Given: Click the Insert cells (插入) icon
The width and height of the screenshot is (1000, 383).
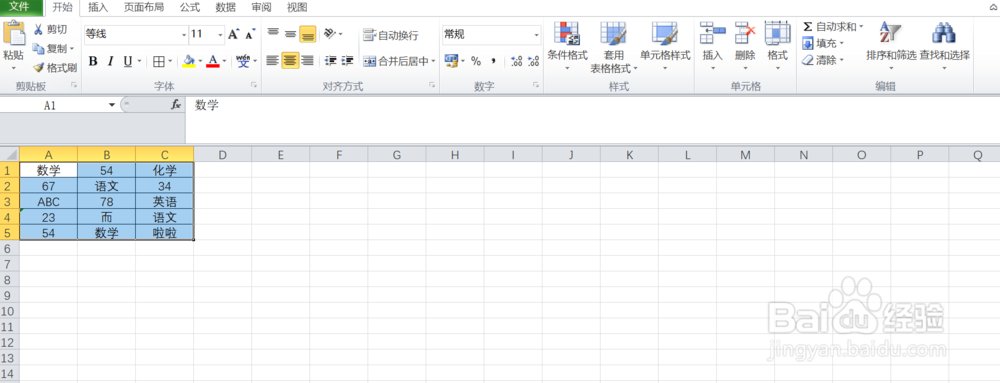Looking at the screenshot, I should click(x=712, y=33).
